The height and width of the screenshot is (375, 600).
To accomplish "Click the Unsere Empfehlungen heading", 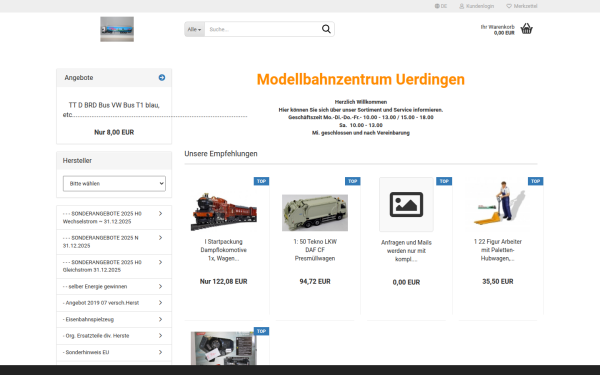I will pyautogui.click(x=221, y=154).
